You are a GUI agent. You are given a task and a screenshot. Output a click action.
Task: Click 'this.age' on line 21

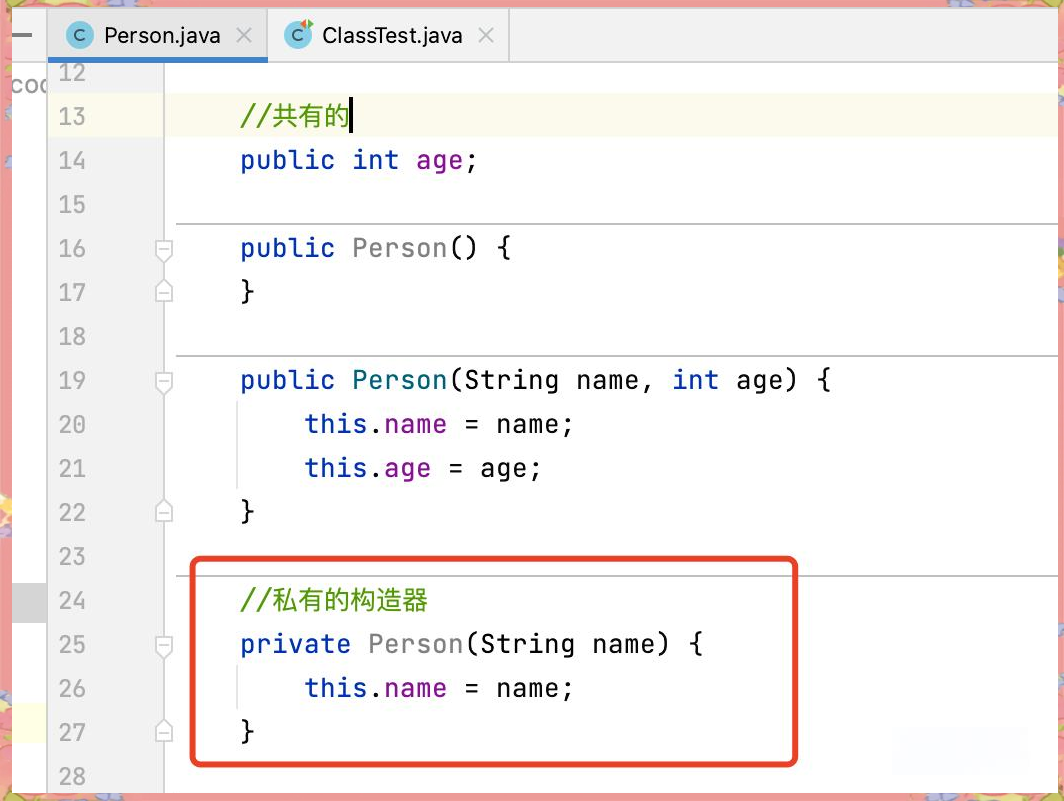point(367,468)
